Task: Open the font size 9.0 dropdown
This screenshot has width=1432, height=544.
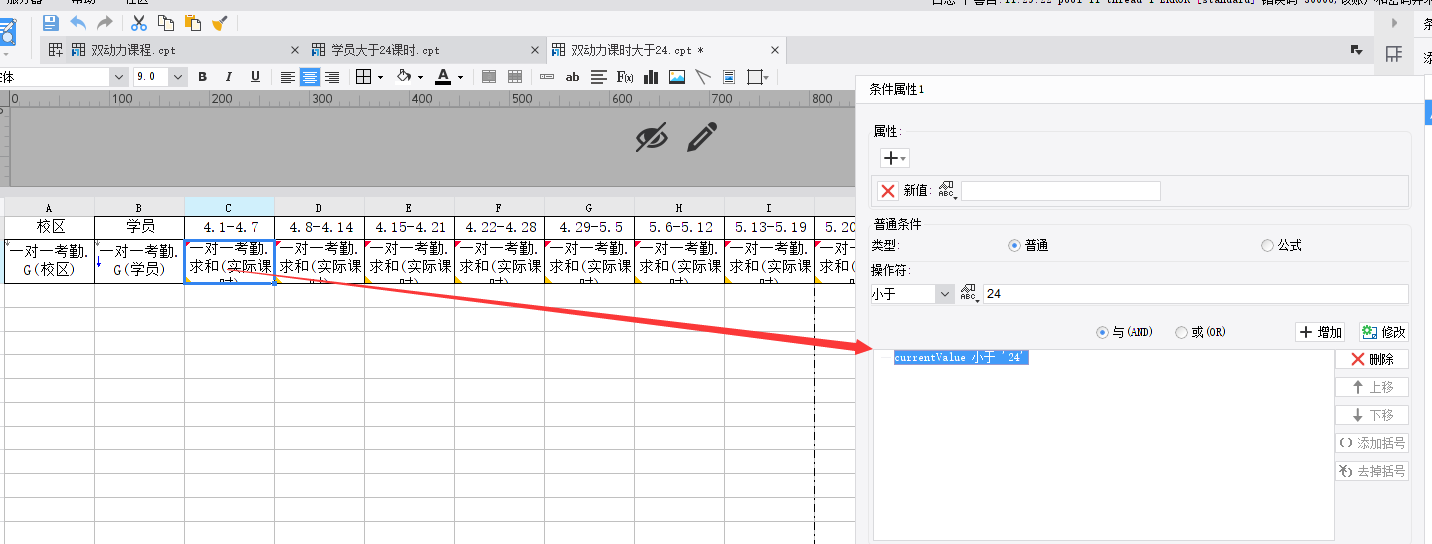Action: point(178,77)
